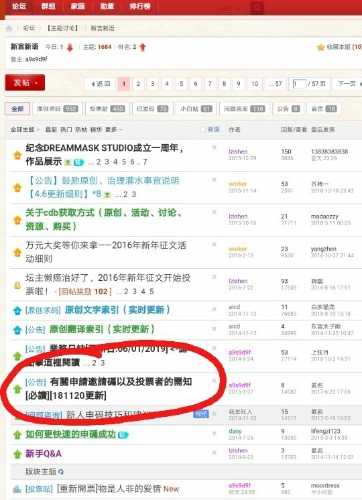Go to page 2 of the thread list
Image resolution: width=362 pixels, height=500 pixels.
click(x=138, y=84)
